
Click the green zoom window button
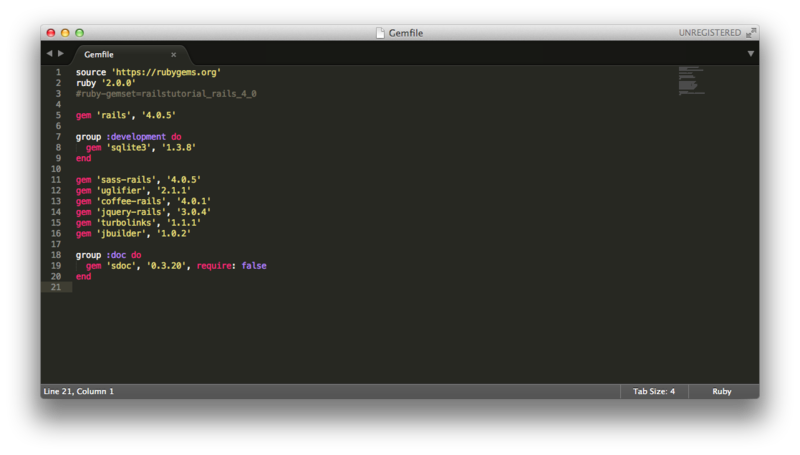79,33
